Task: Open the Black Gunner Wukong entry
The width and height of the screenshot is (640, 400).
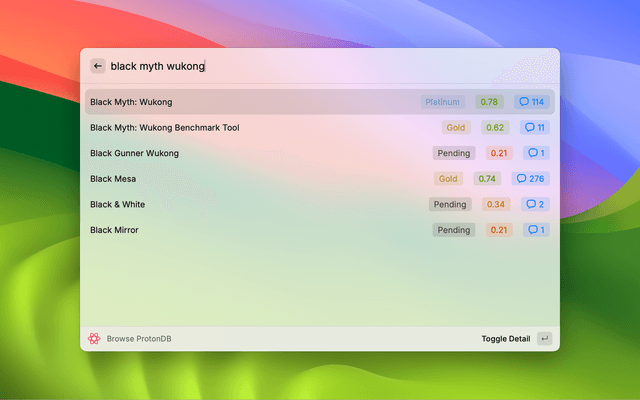Action: 134,153
